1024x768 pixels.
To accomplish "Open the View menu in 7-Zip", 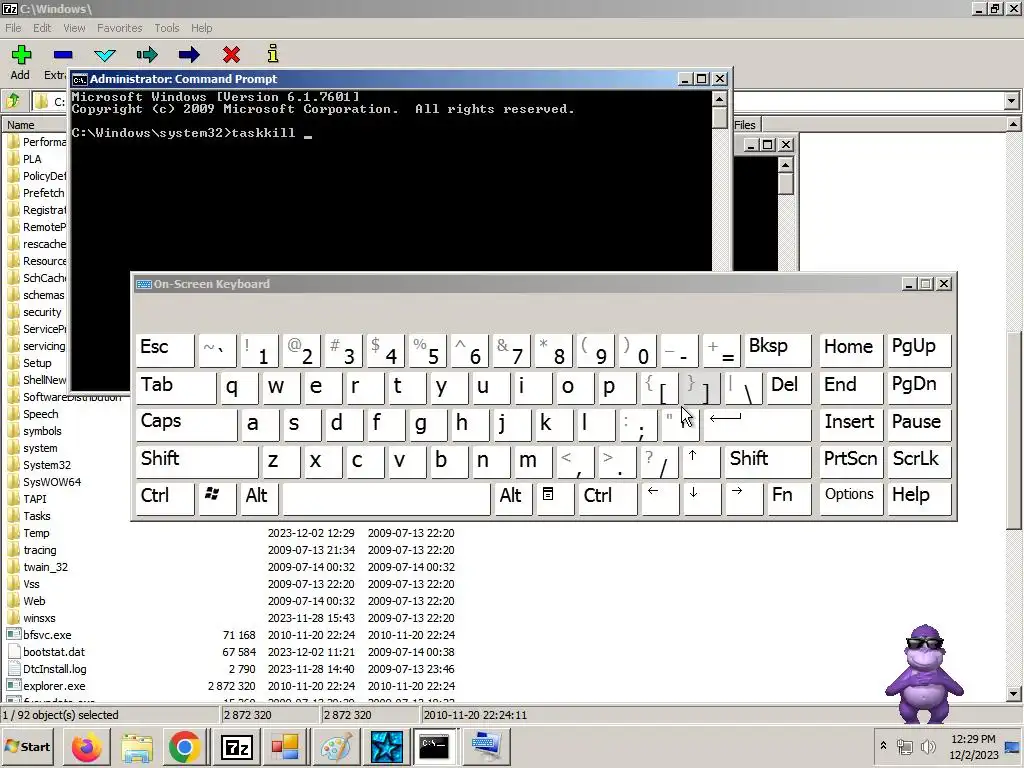I will tap(74, 28).
